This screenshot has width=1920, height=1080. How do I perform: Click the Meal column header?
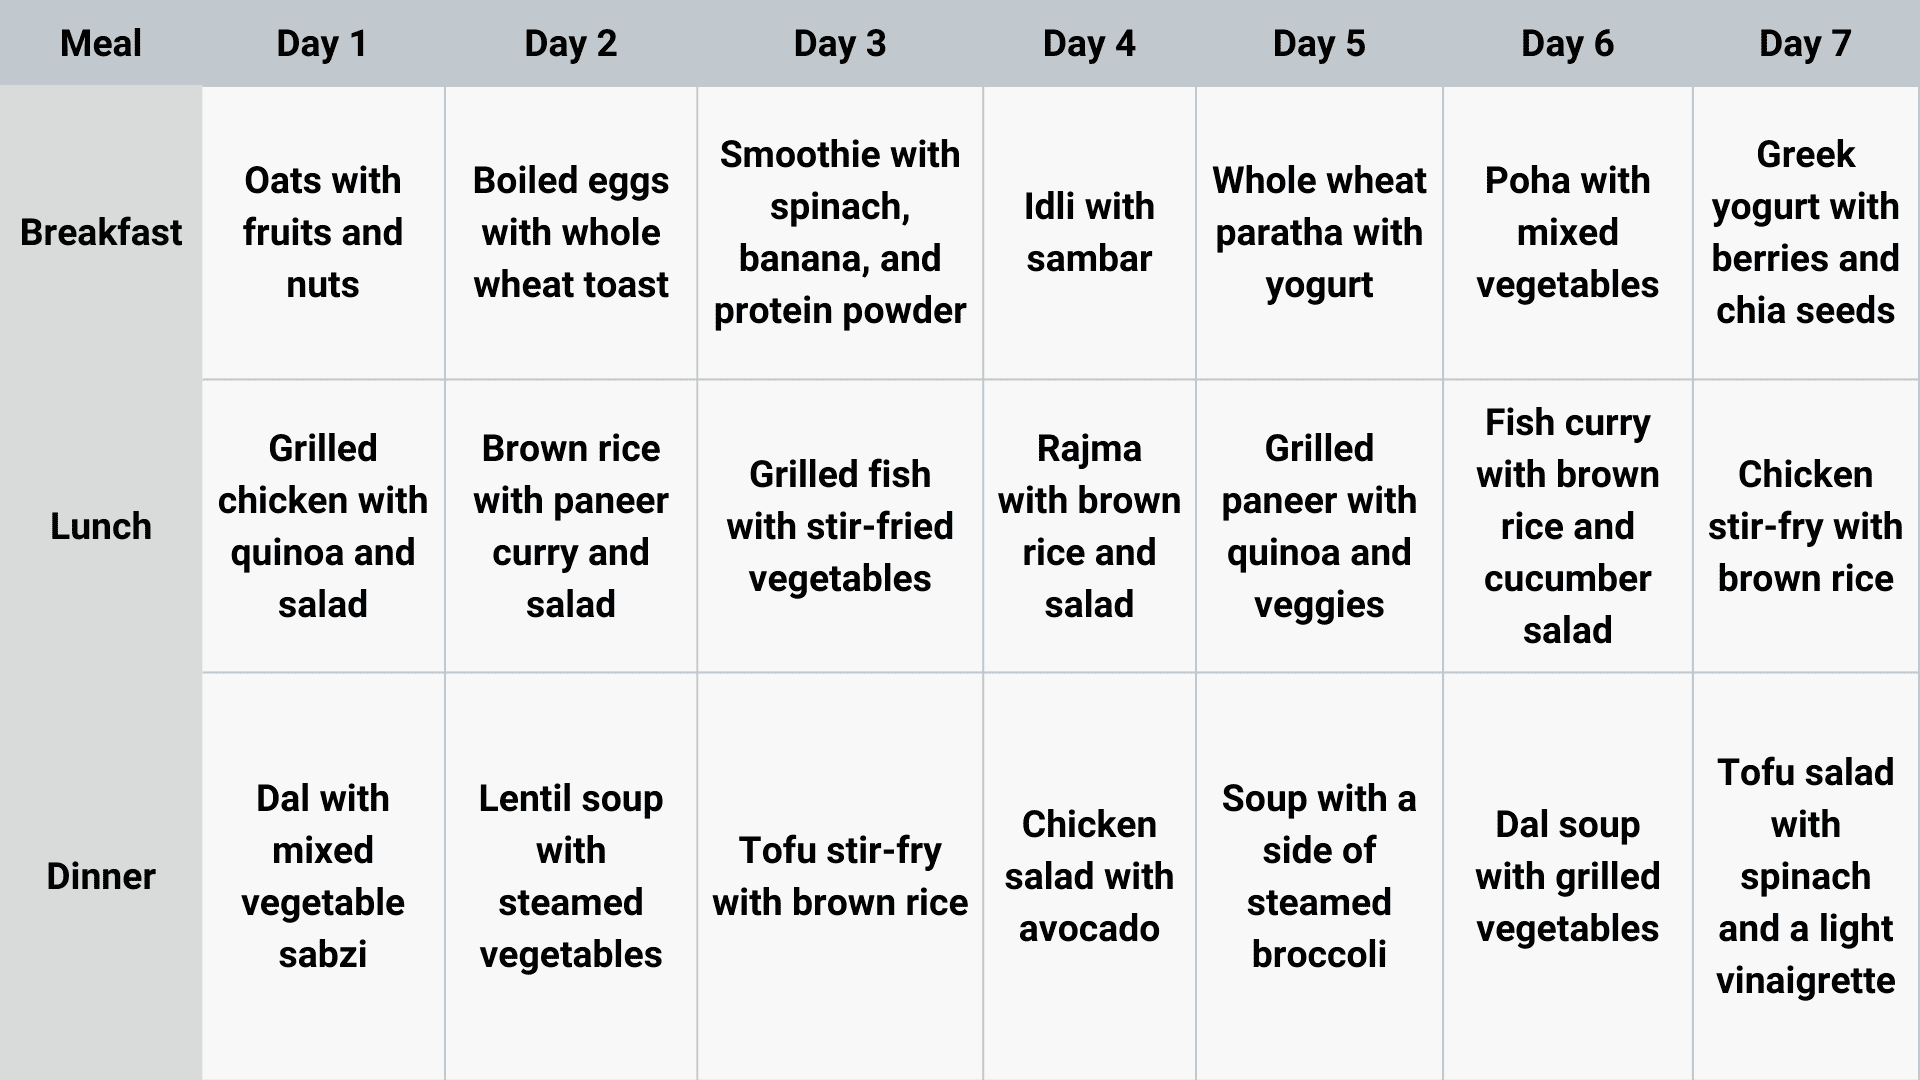point(101,44)
